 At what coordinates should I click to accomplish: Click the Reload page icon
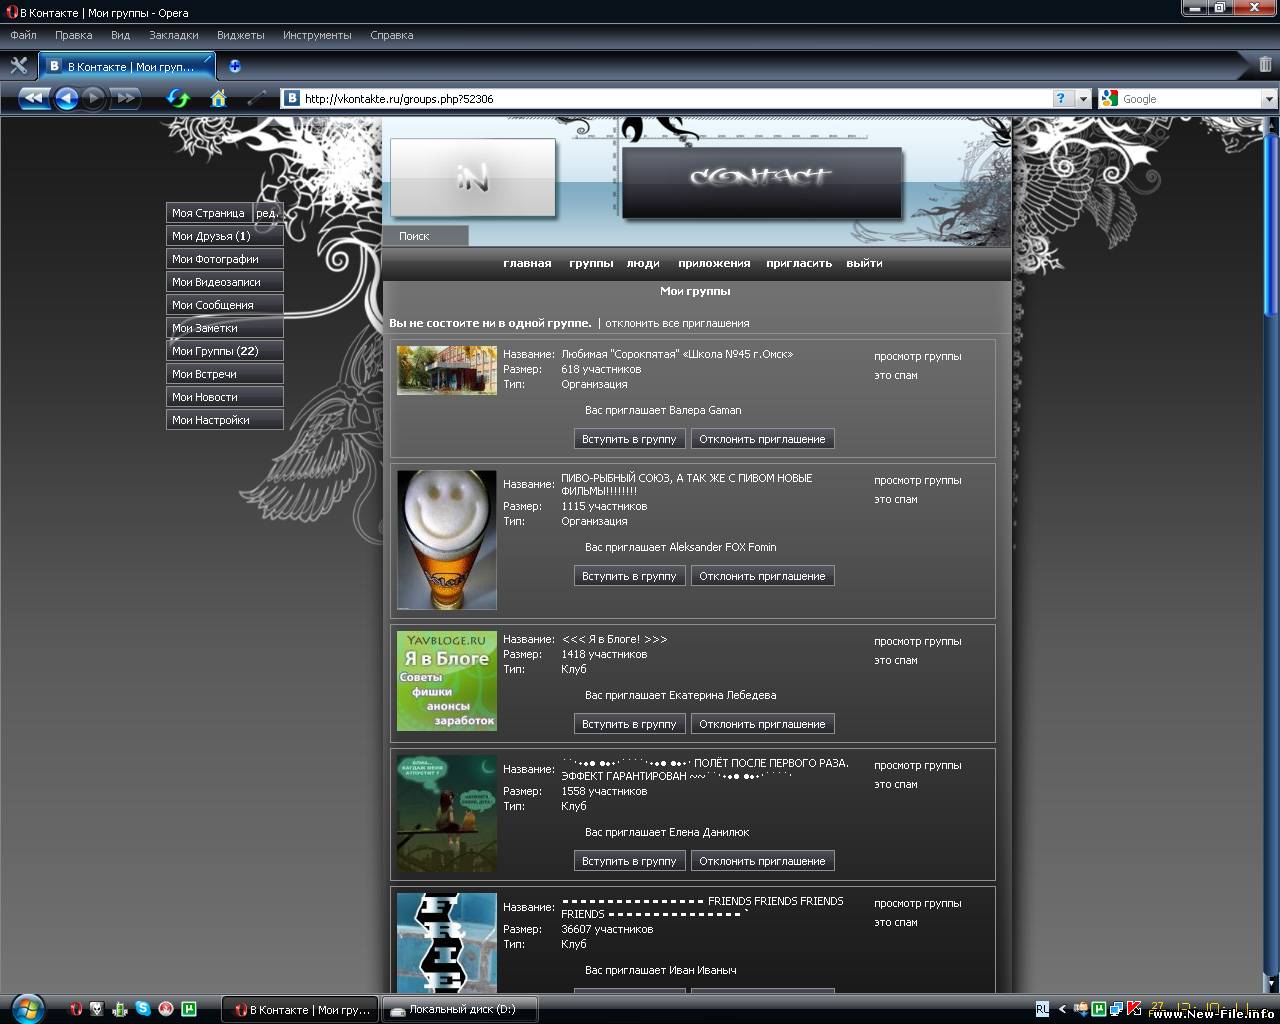click(178, 98)
